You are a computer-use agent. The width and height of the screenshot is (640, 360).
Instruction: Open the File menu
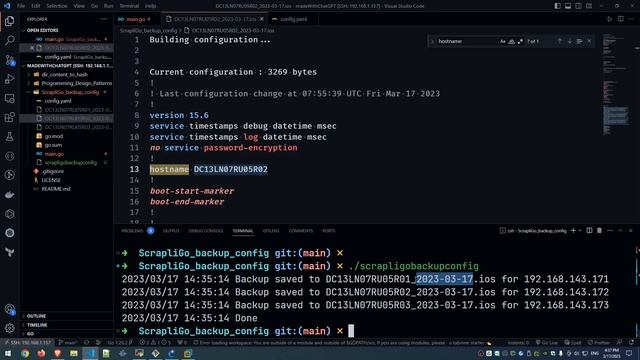[x=21, y=6]
